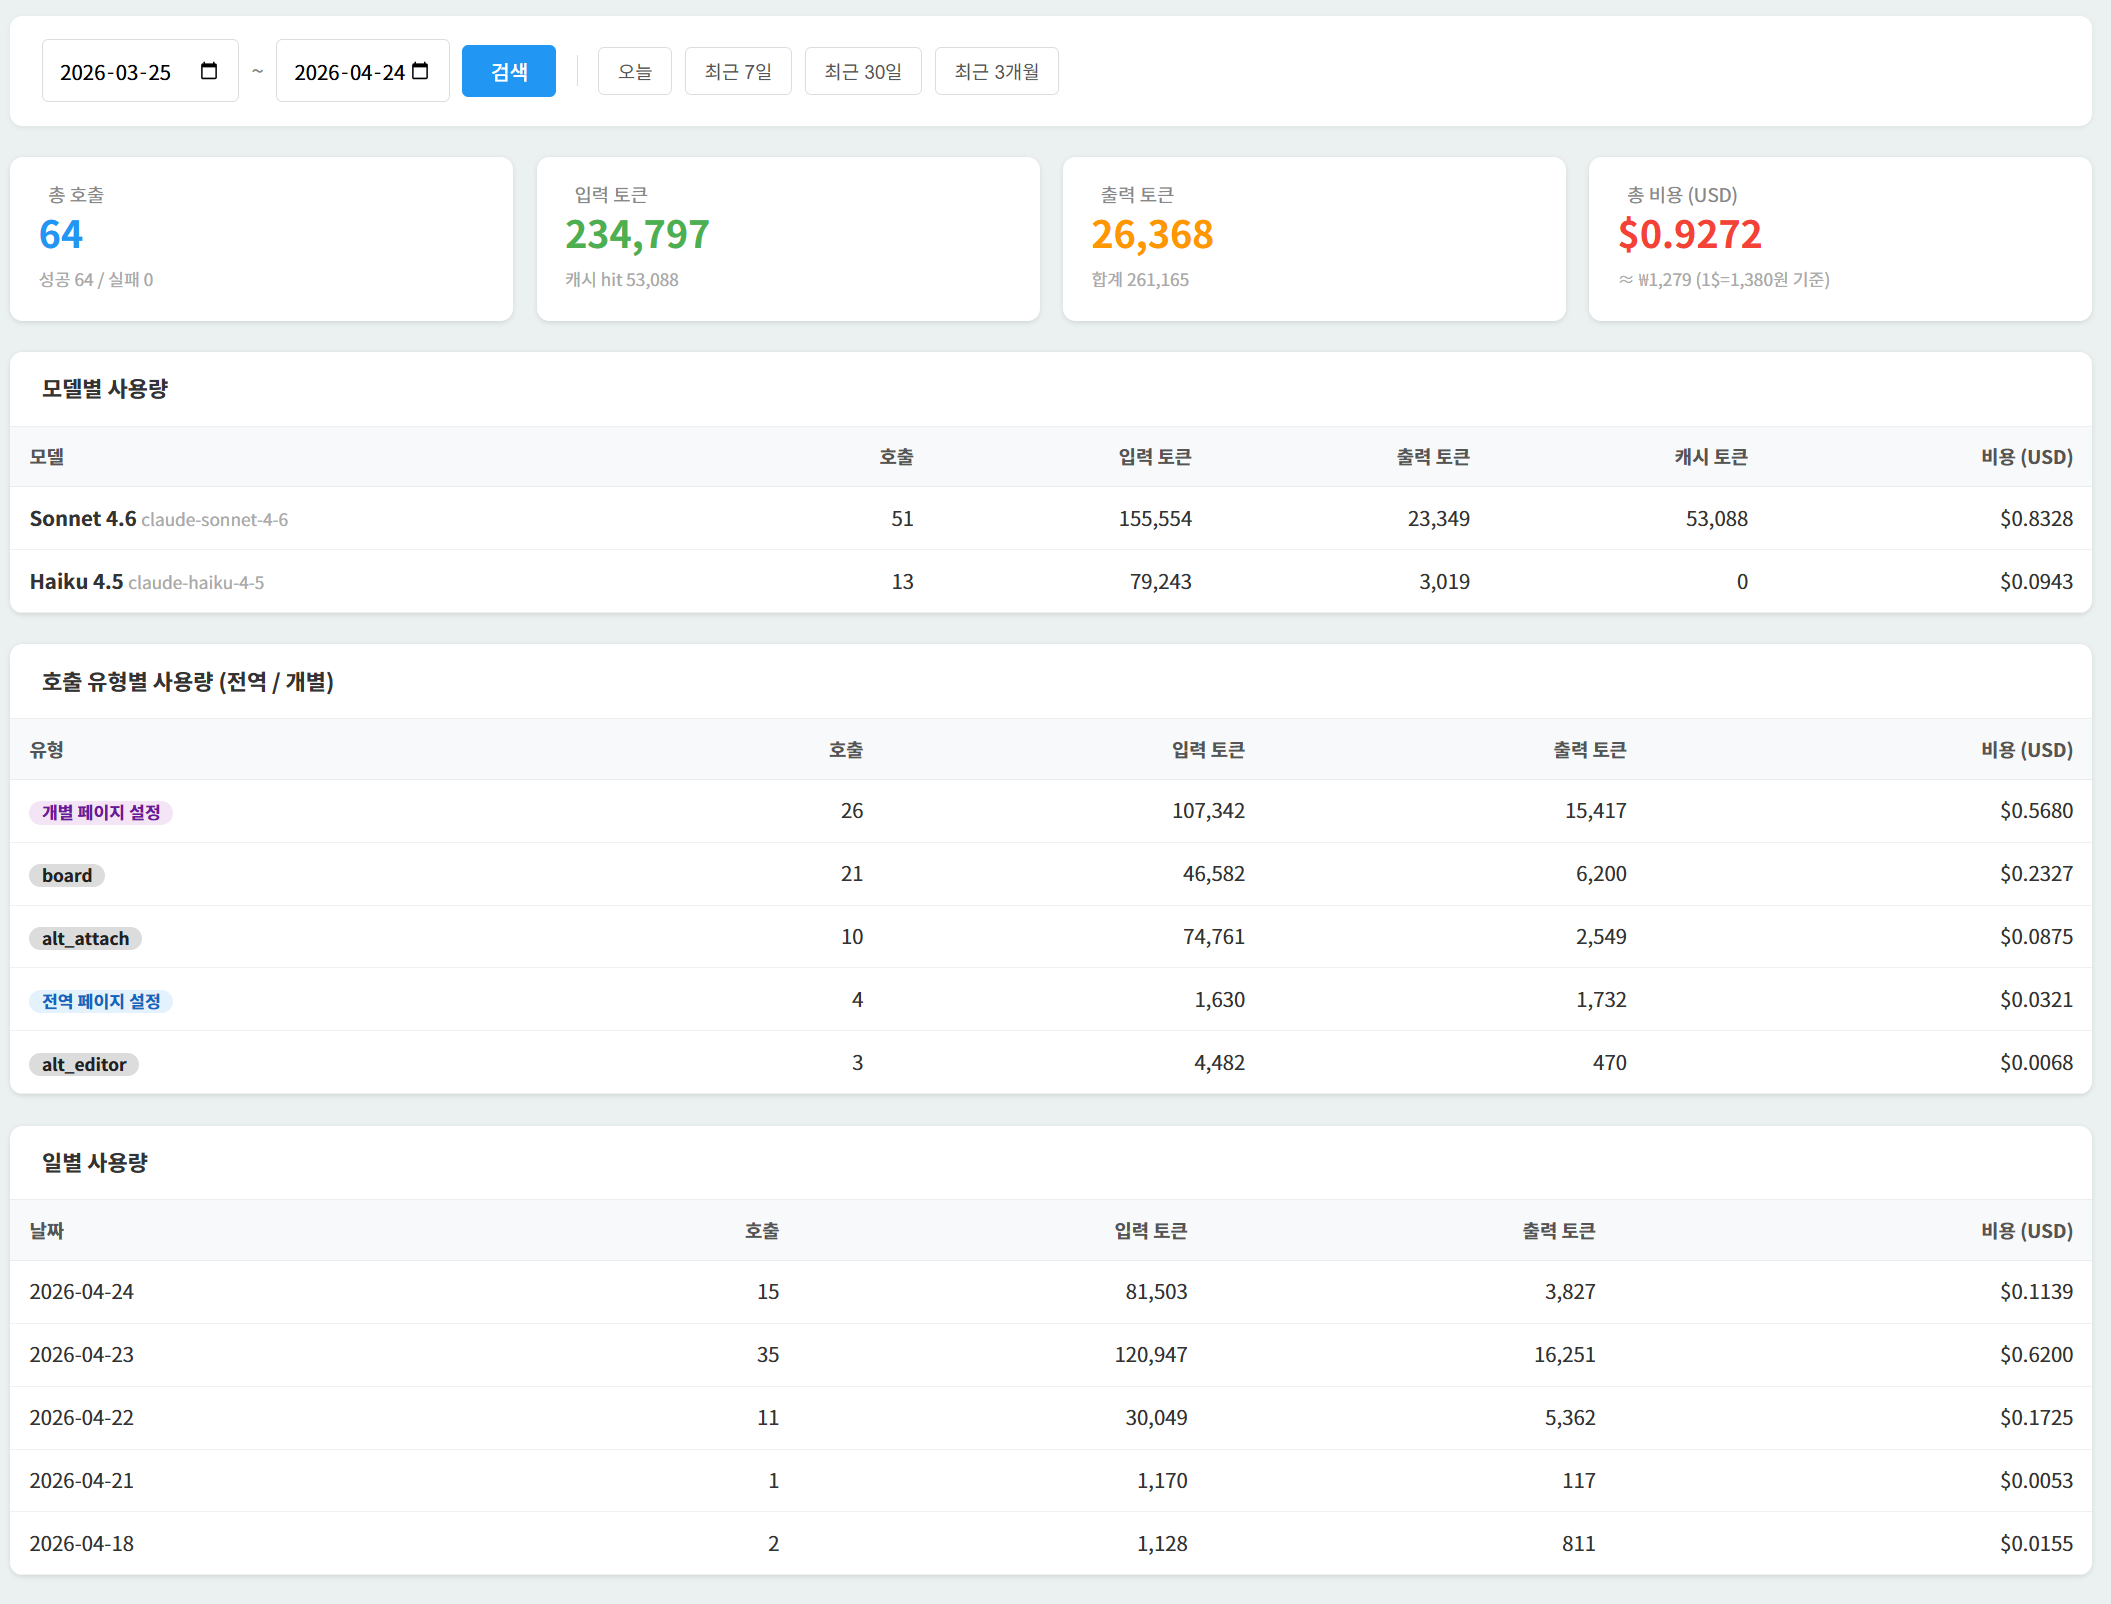Click the 총 호출 summary card

pos(261,238)
